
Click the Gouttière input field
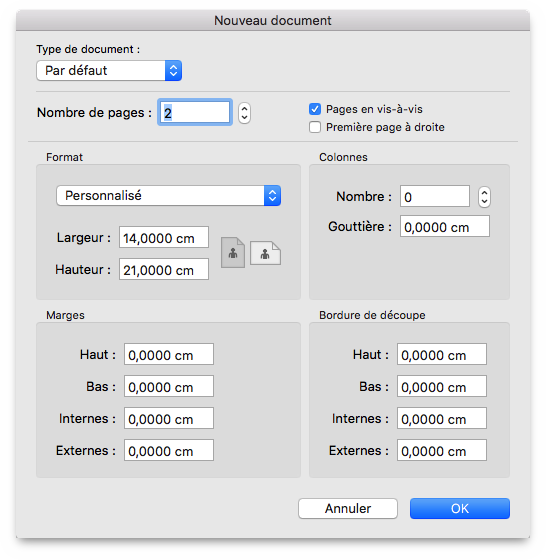[x=445, y=226]
